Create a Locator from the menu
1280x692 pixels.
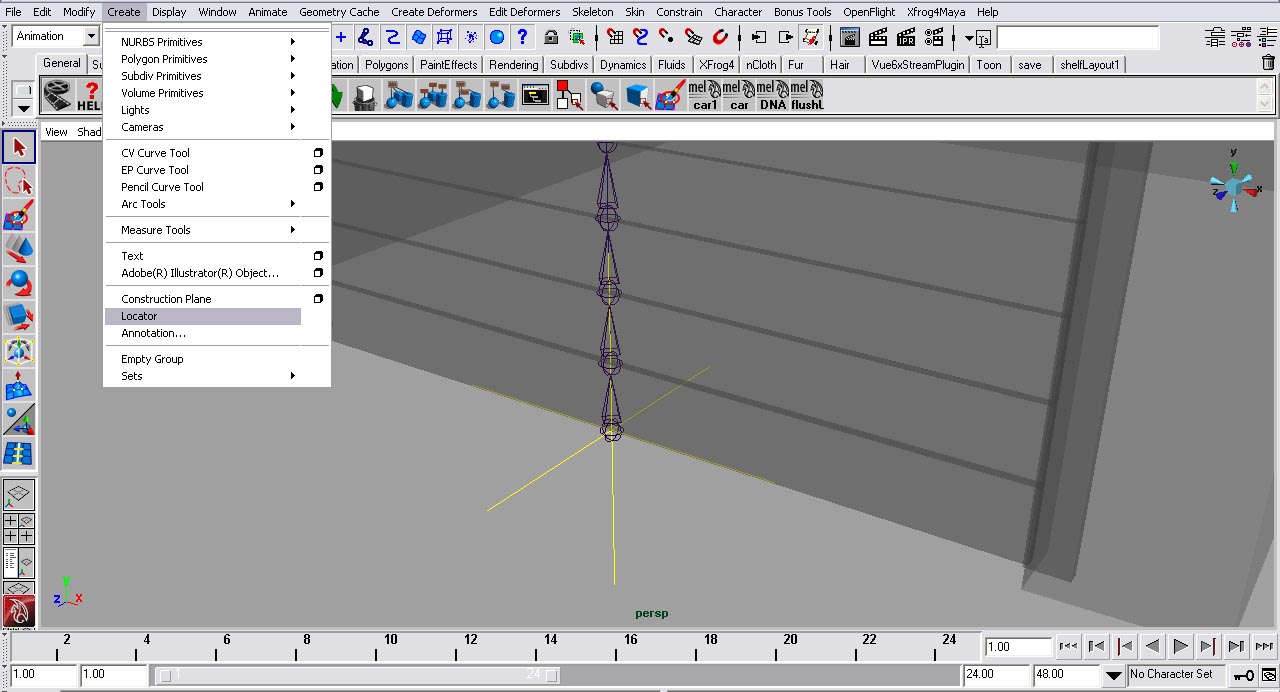click(x=140, y=316)
